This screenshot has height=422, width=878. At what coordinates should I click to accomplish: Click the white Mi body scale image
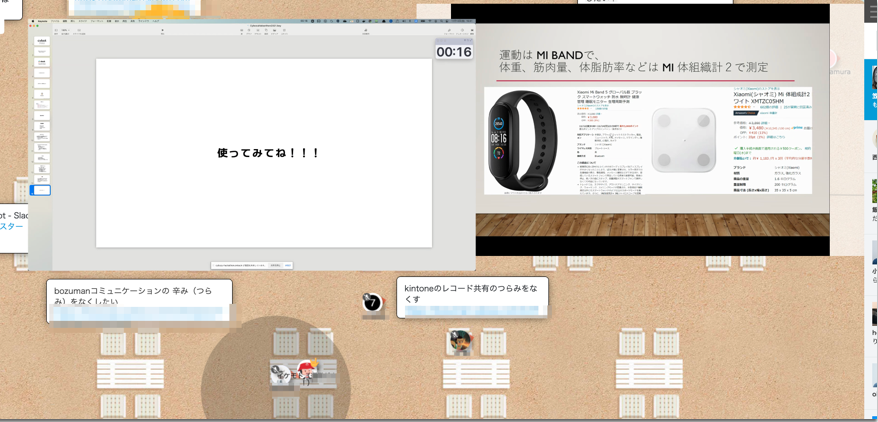[x=684, y=140]
